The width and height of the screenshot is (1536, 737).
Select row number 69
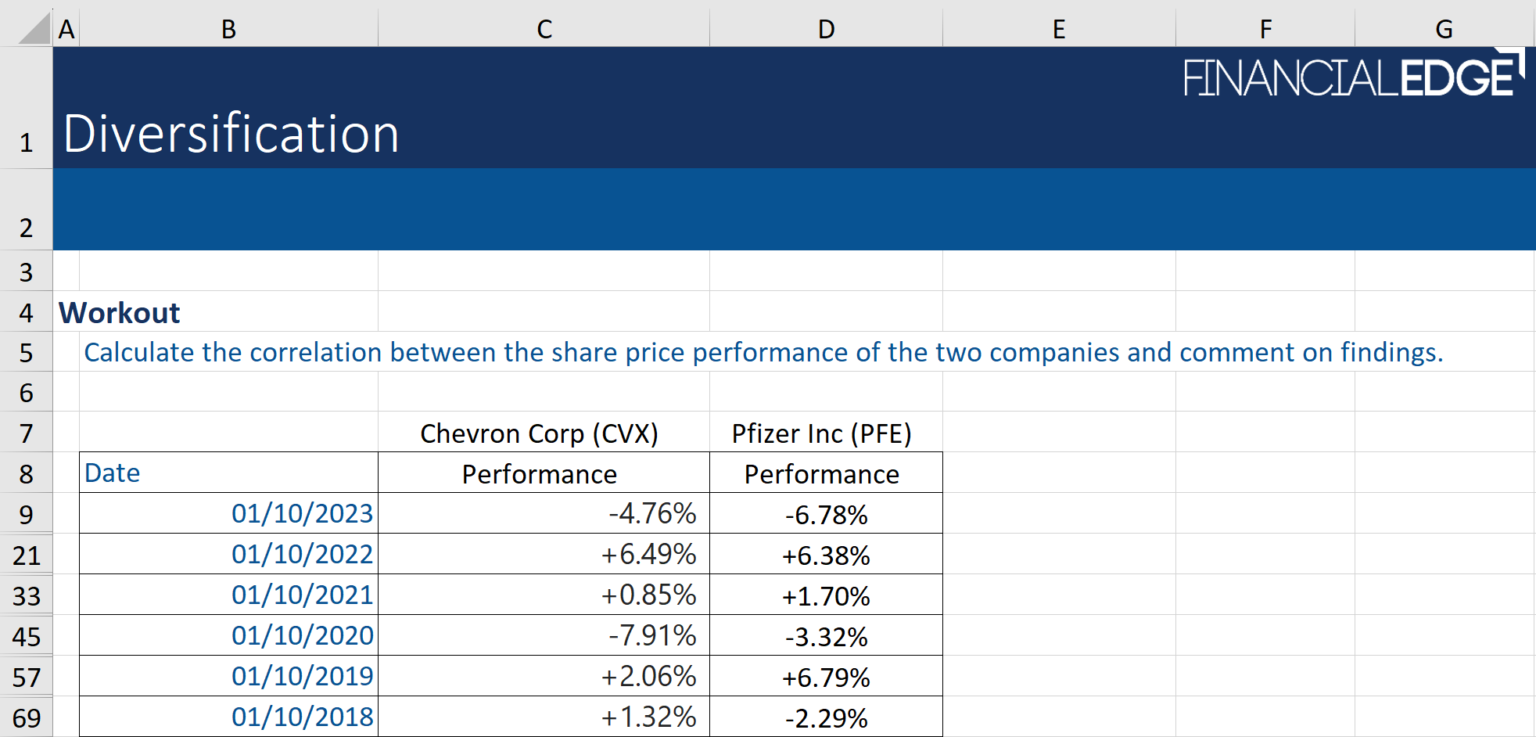tap(27, 716)
